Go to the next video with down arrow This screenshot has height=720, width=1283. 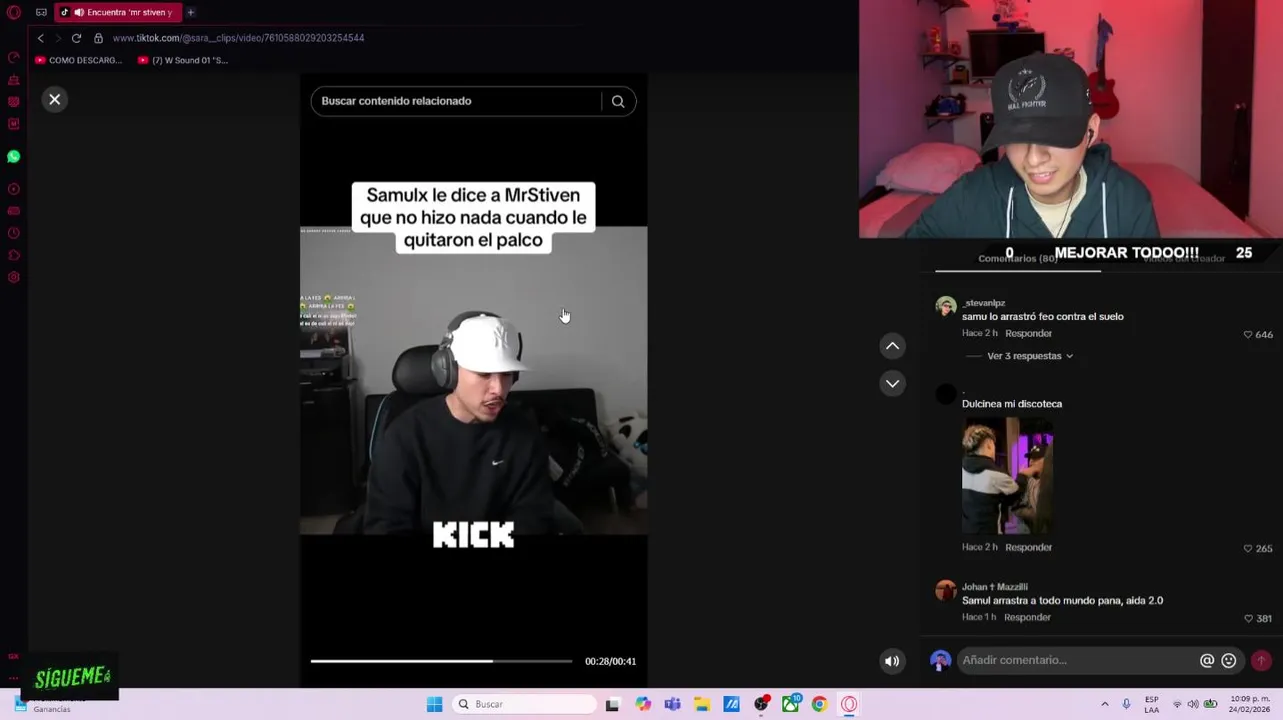point(892,383)
